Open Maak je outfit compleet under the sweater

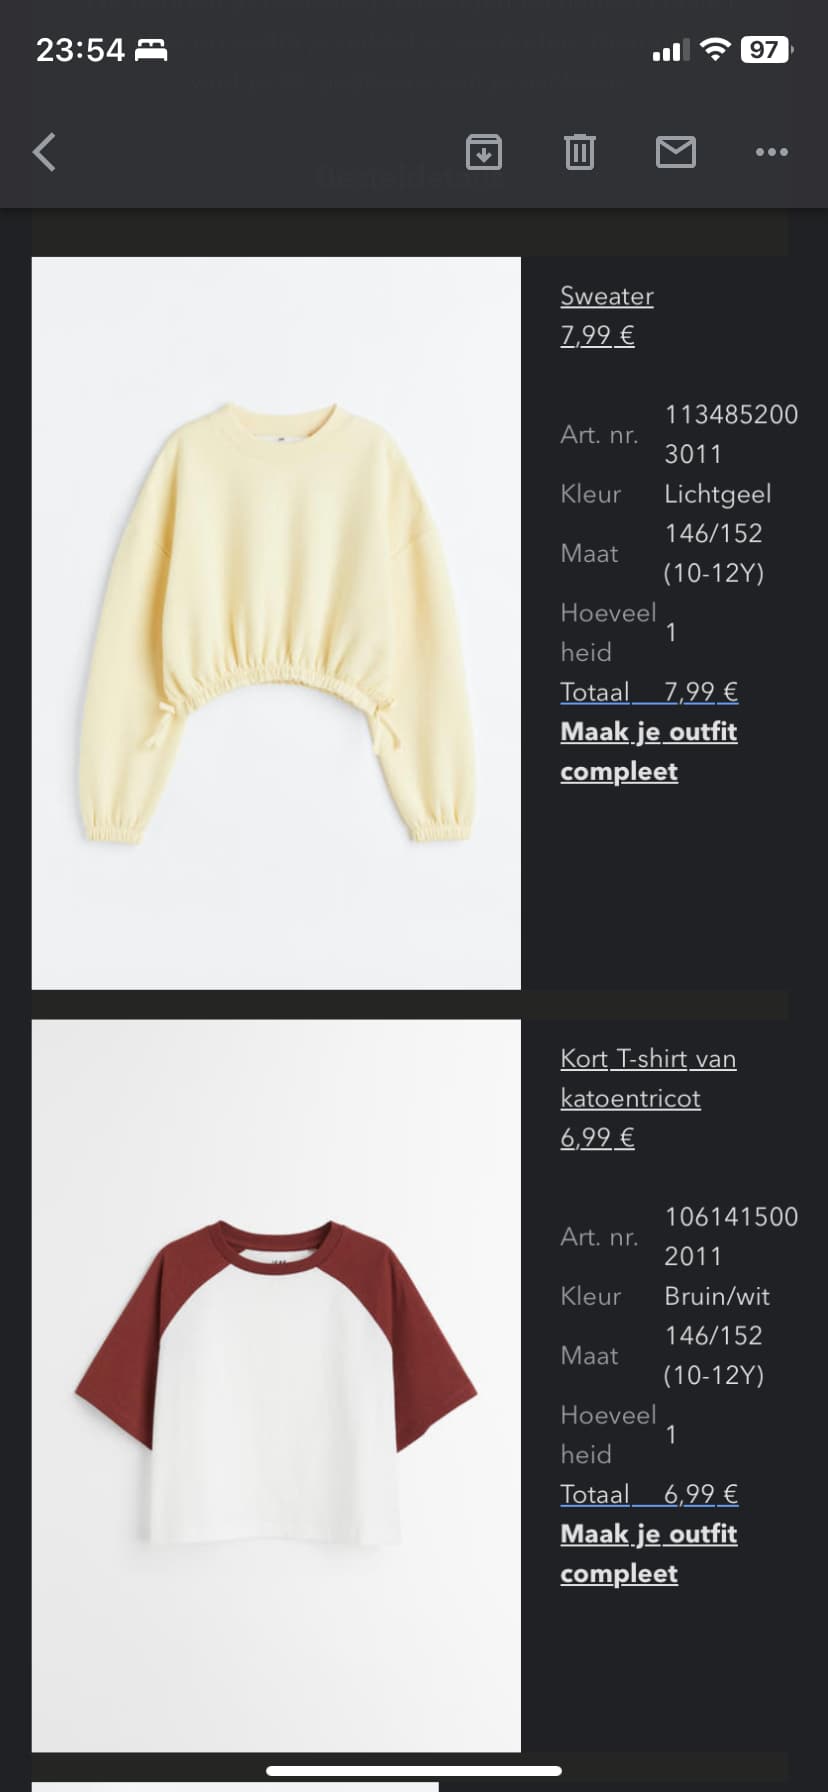pos(649,751)
